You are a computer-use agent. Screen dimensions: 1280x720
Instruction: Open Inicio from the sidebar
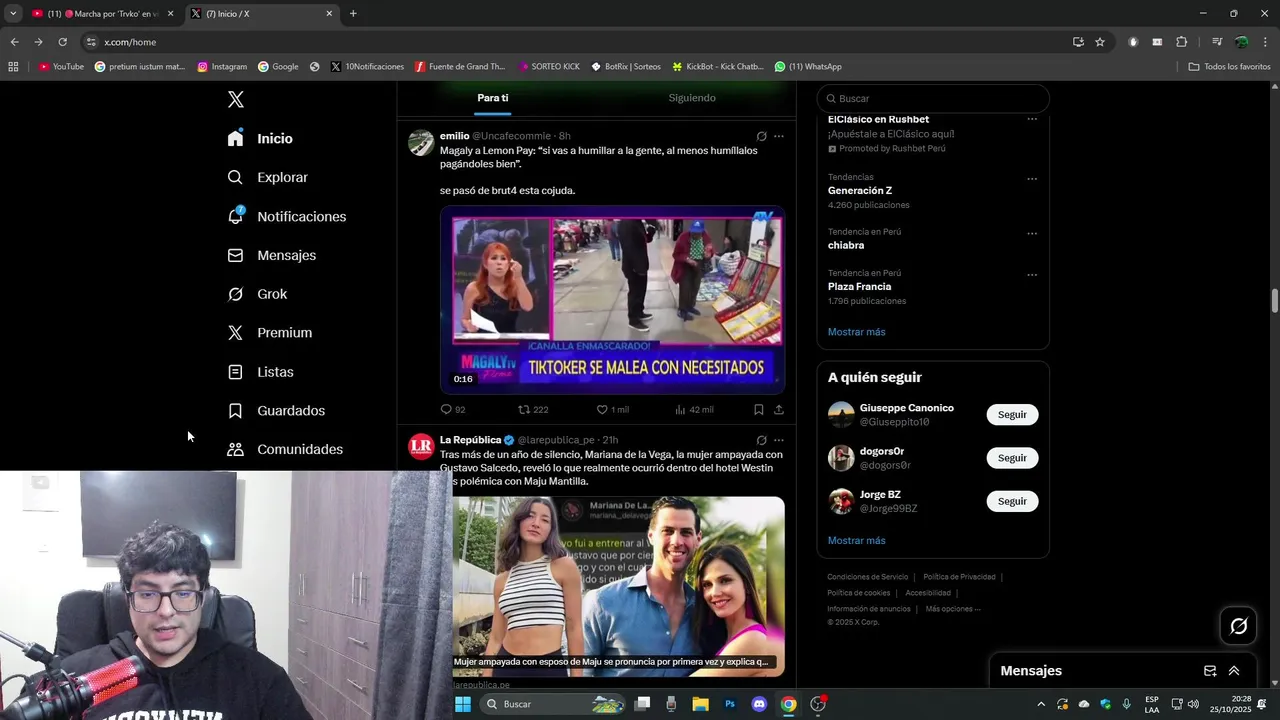click(x=260, y=139)
